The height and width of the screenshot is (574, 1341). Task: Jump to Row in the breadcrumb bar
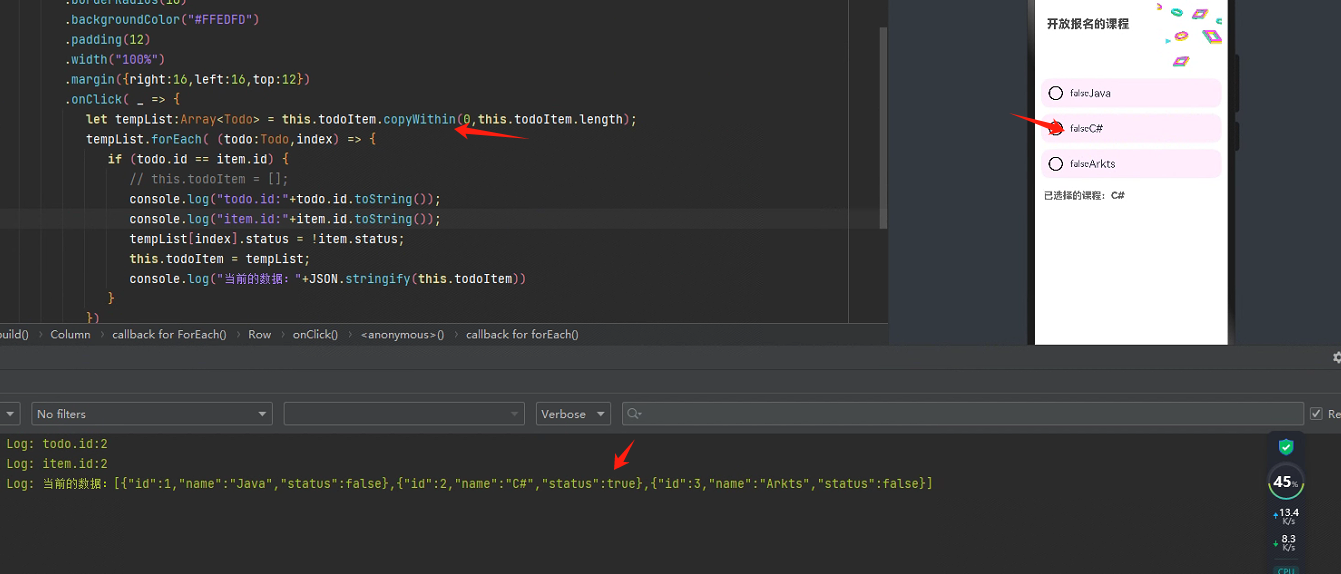tap(260, 335)
